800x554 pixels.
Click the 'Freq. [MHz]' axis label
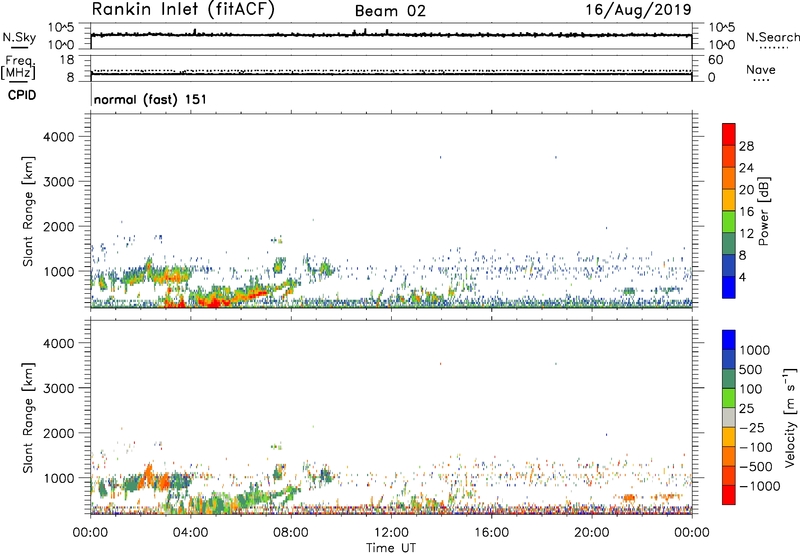[x=18, y=67]
